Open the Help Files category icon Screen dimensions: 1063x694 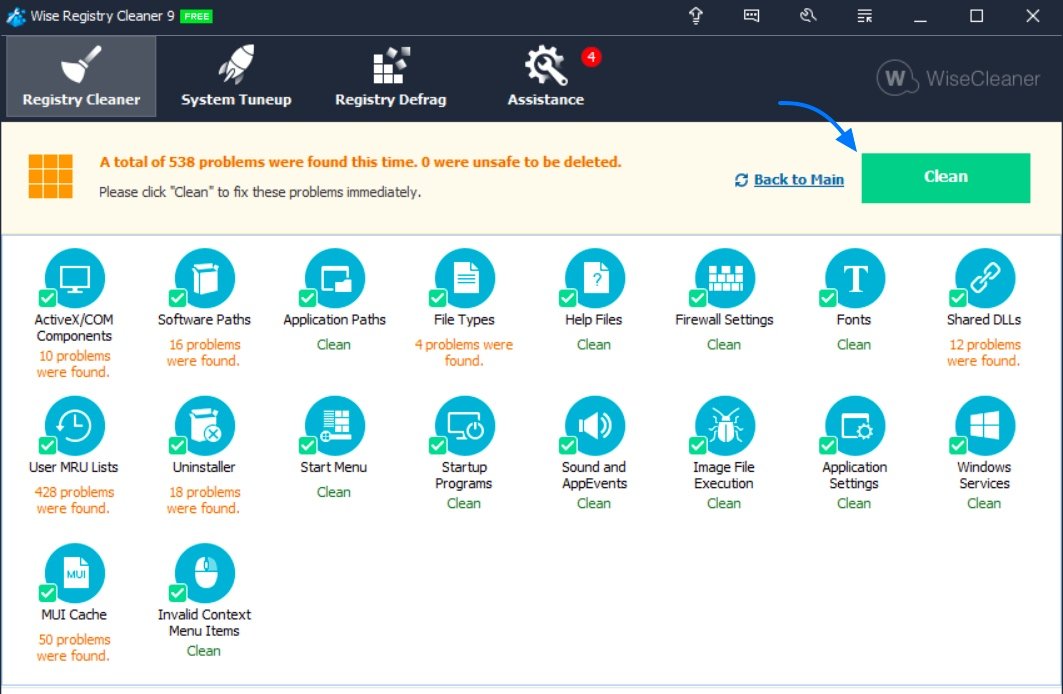click(595, 278)
